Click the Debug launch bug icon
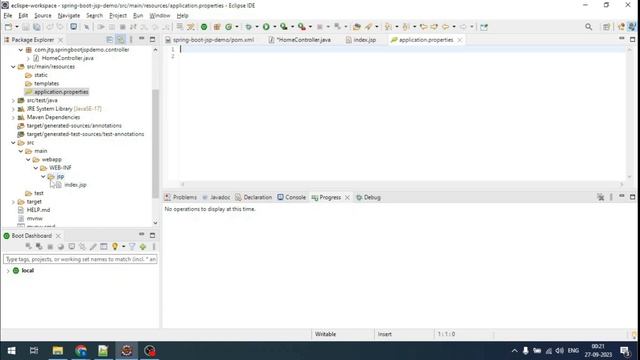The image size is (640, 360). [248, 27]
